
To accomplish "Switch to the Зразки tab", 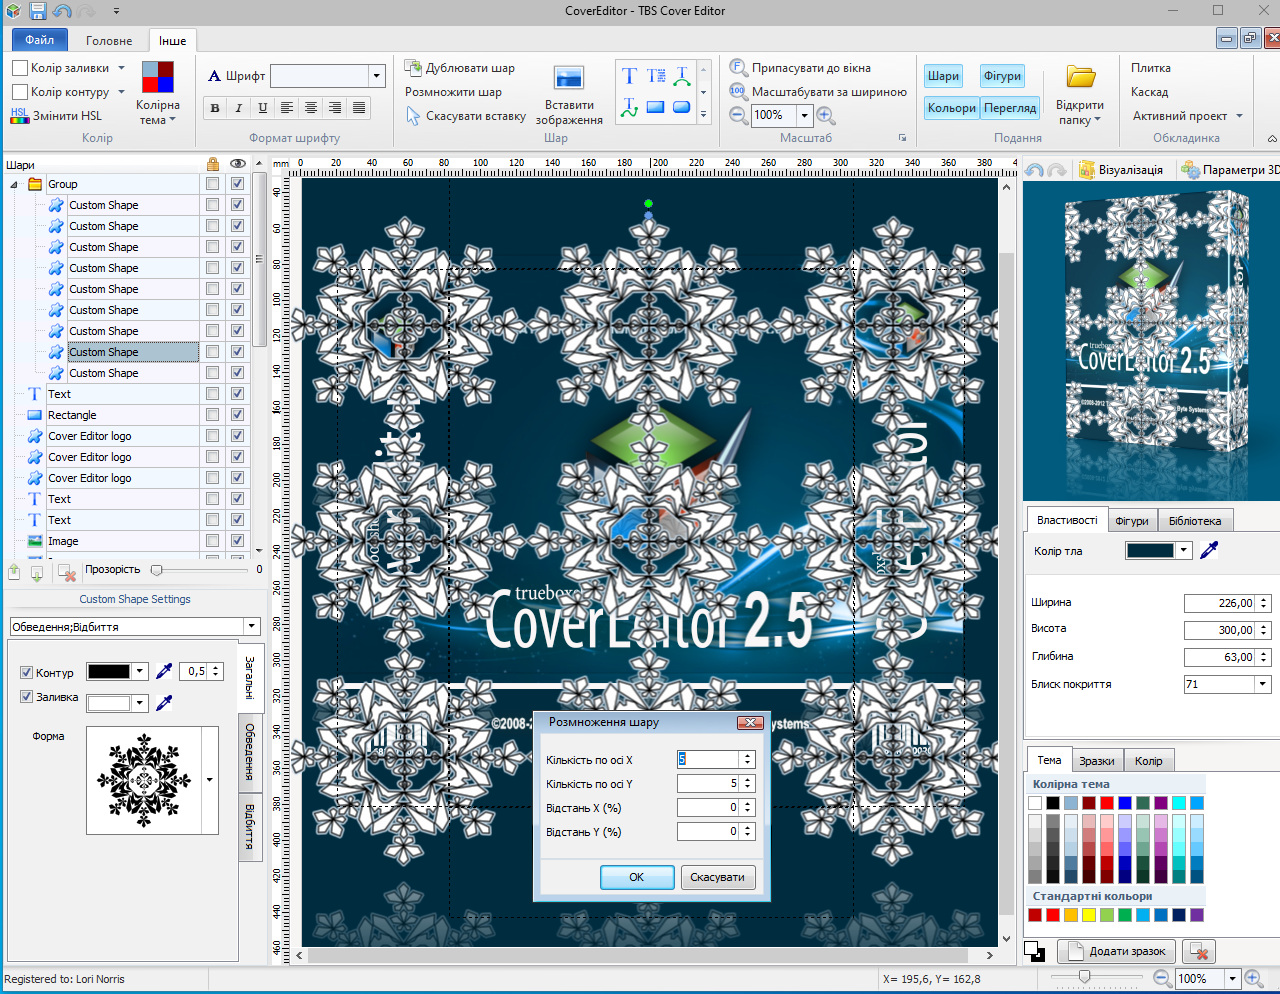I will [1097, 761].
